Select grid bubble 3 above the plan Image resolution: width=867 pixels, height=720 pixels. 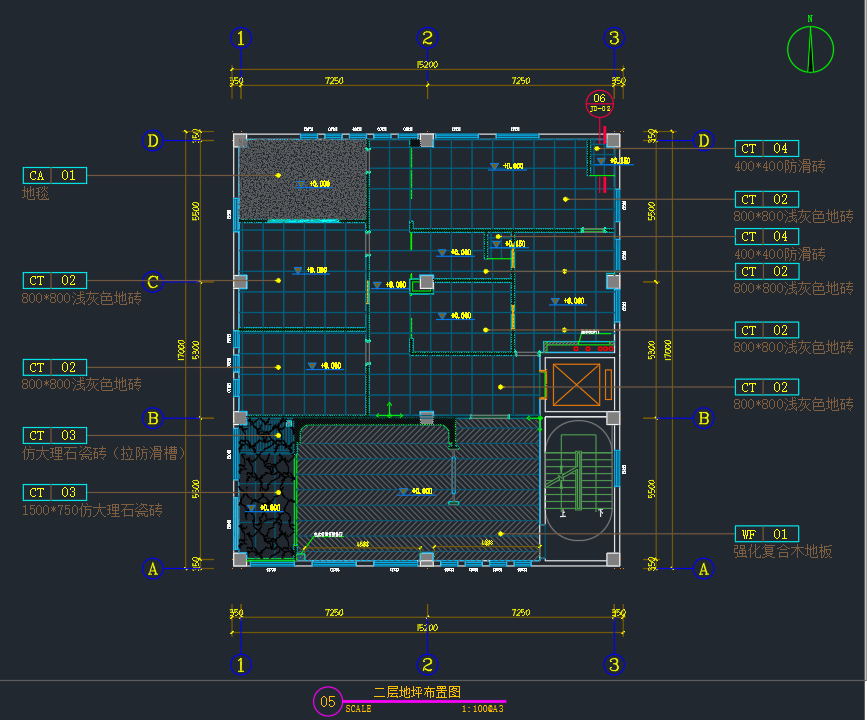pos(614,38)
